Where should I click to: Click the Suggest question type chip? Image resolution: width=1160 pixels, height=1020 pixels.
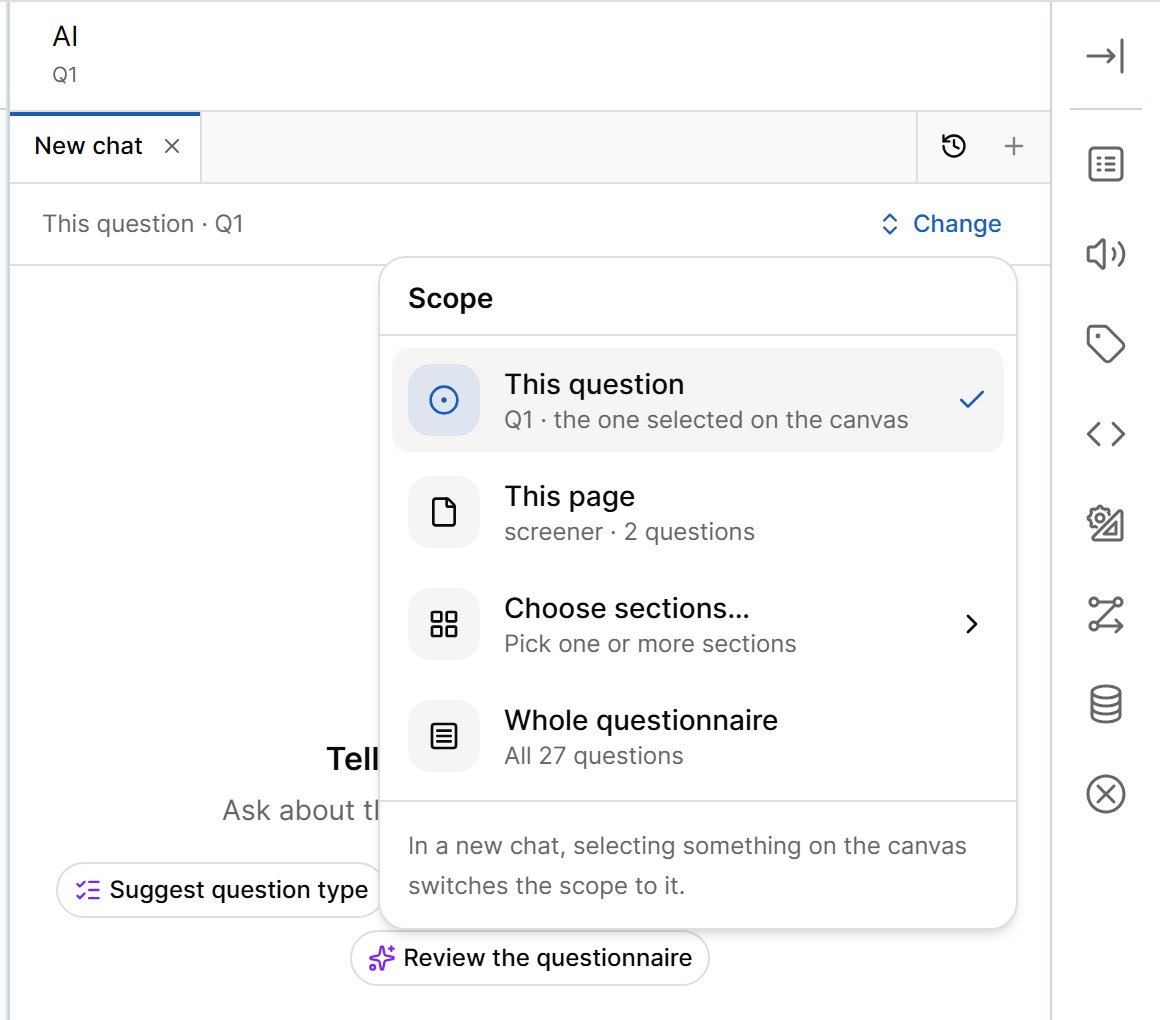tap(220, 890)
